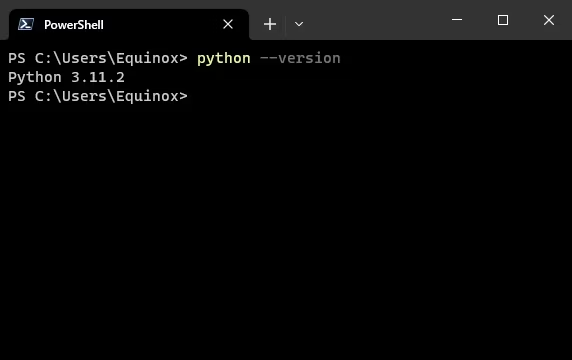Viewport: 572px width, 360px height.
Task: Click the gray --version argument text
Action: click(x=300, y=58)
